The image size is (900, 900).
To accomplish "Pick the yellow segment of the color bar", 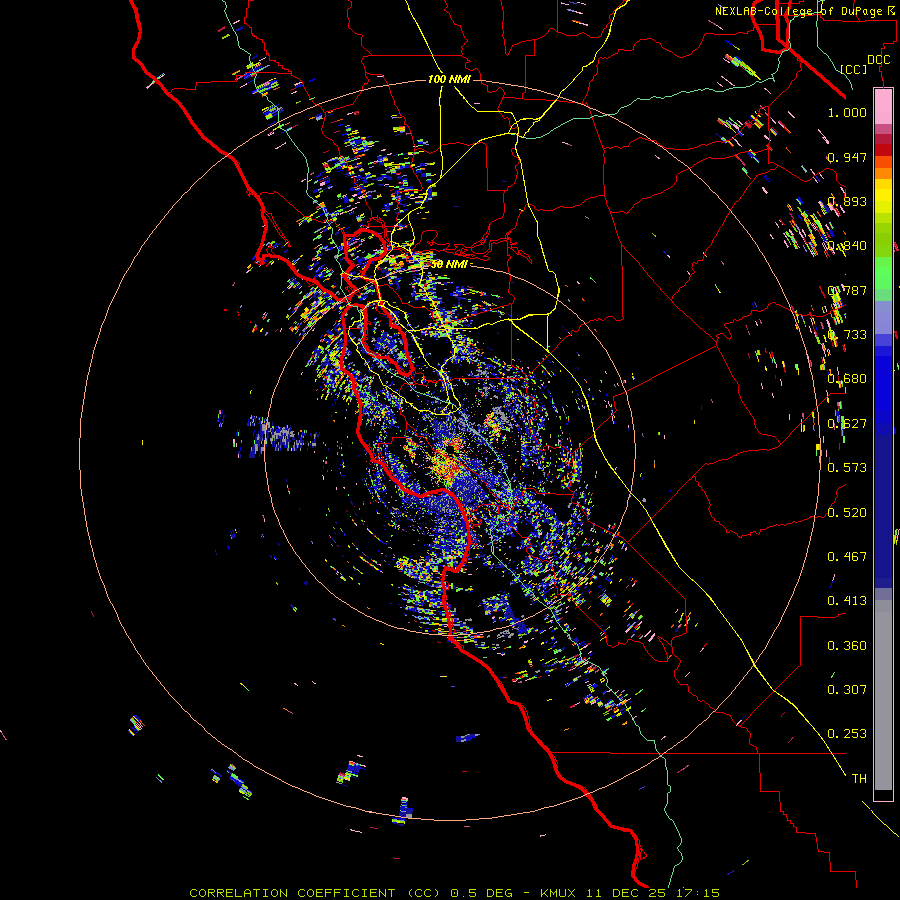I will [883, 196].
